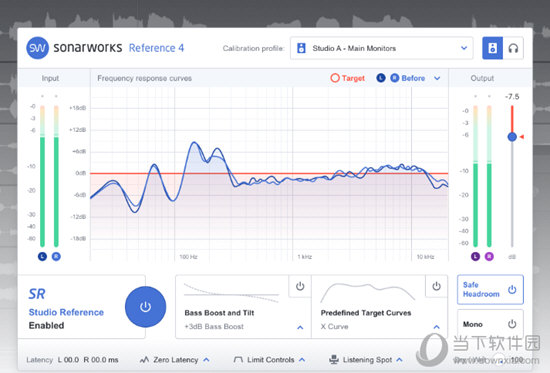Switch to speaker calibration mode icon
The height and width of the screenshot is (373, 550).
point(492,48)
